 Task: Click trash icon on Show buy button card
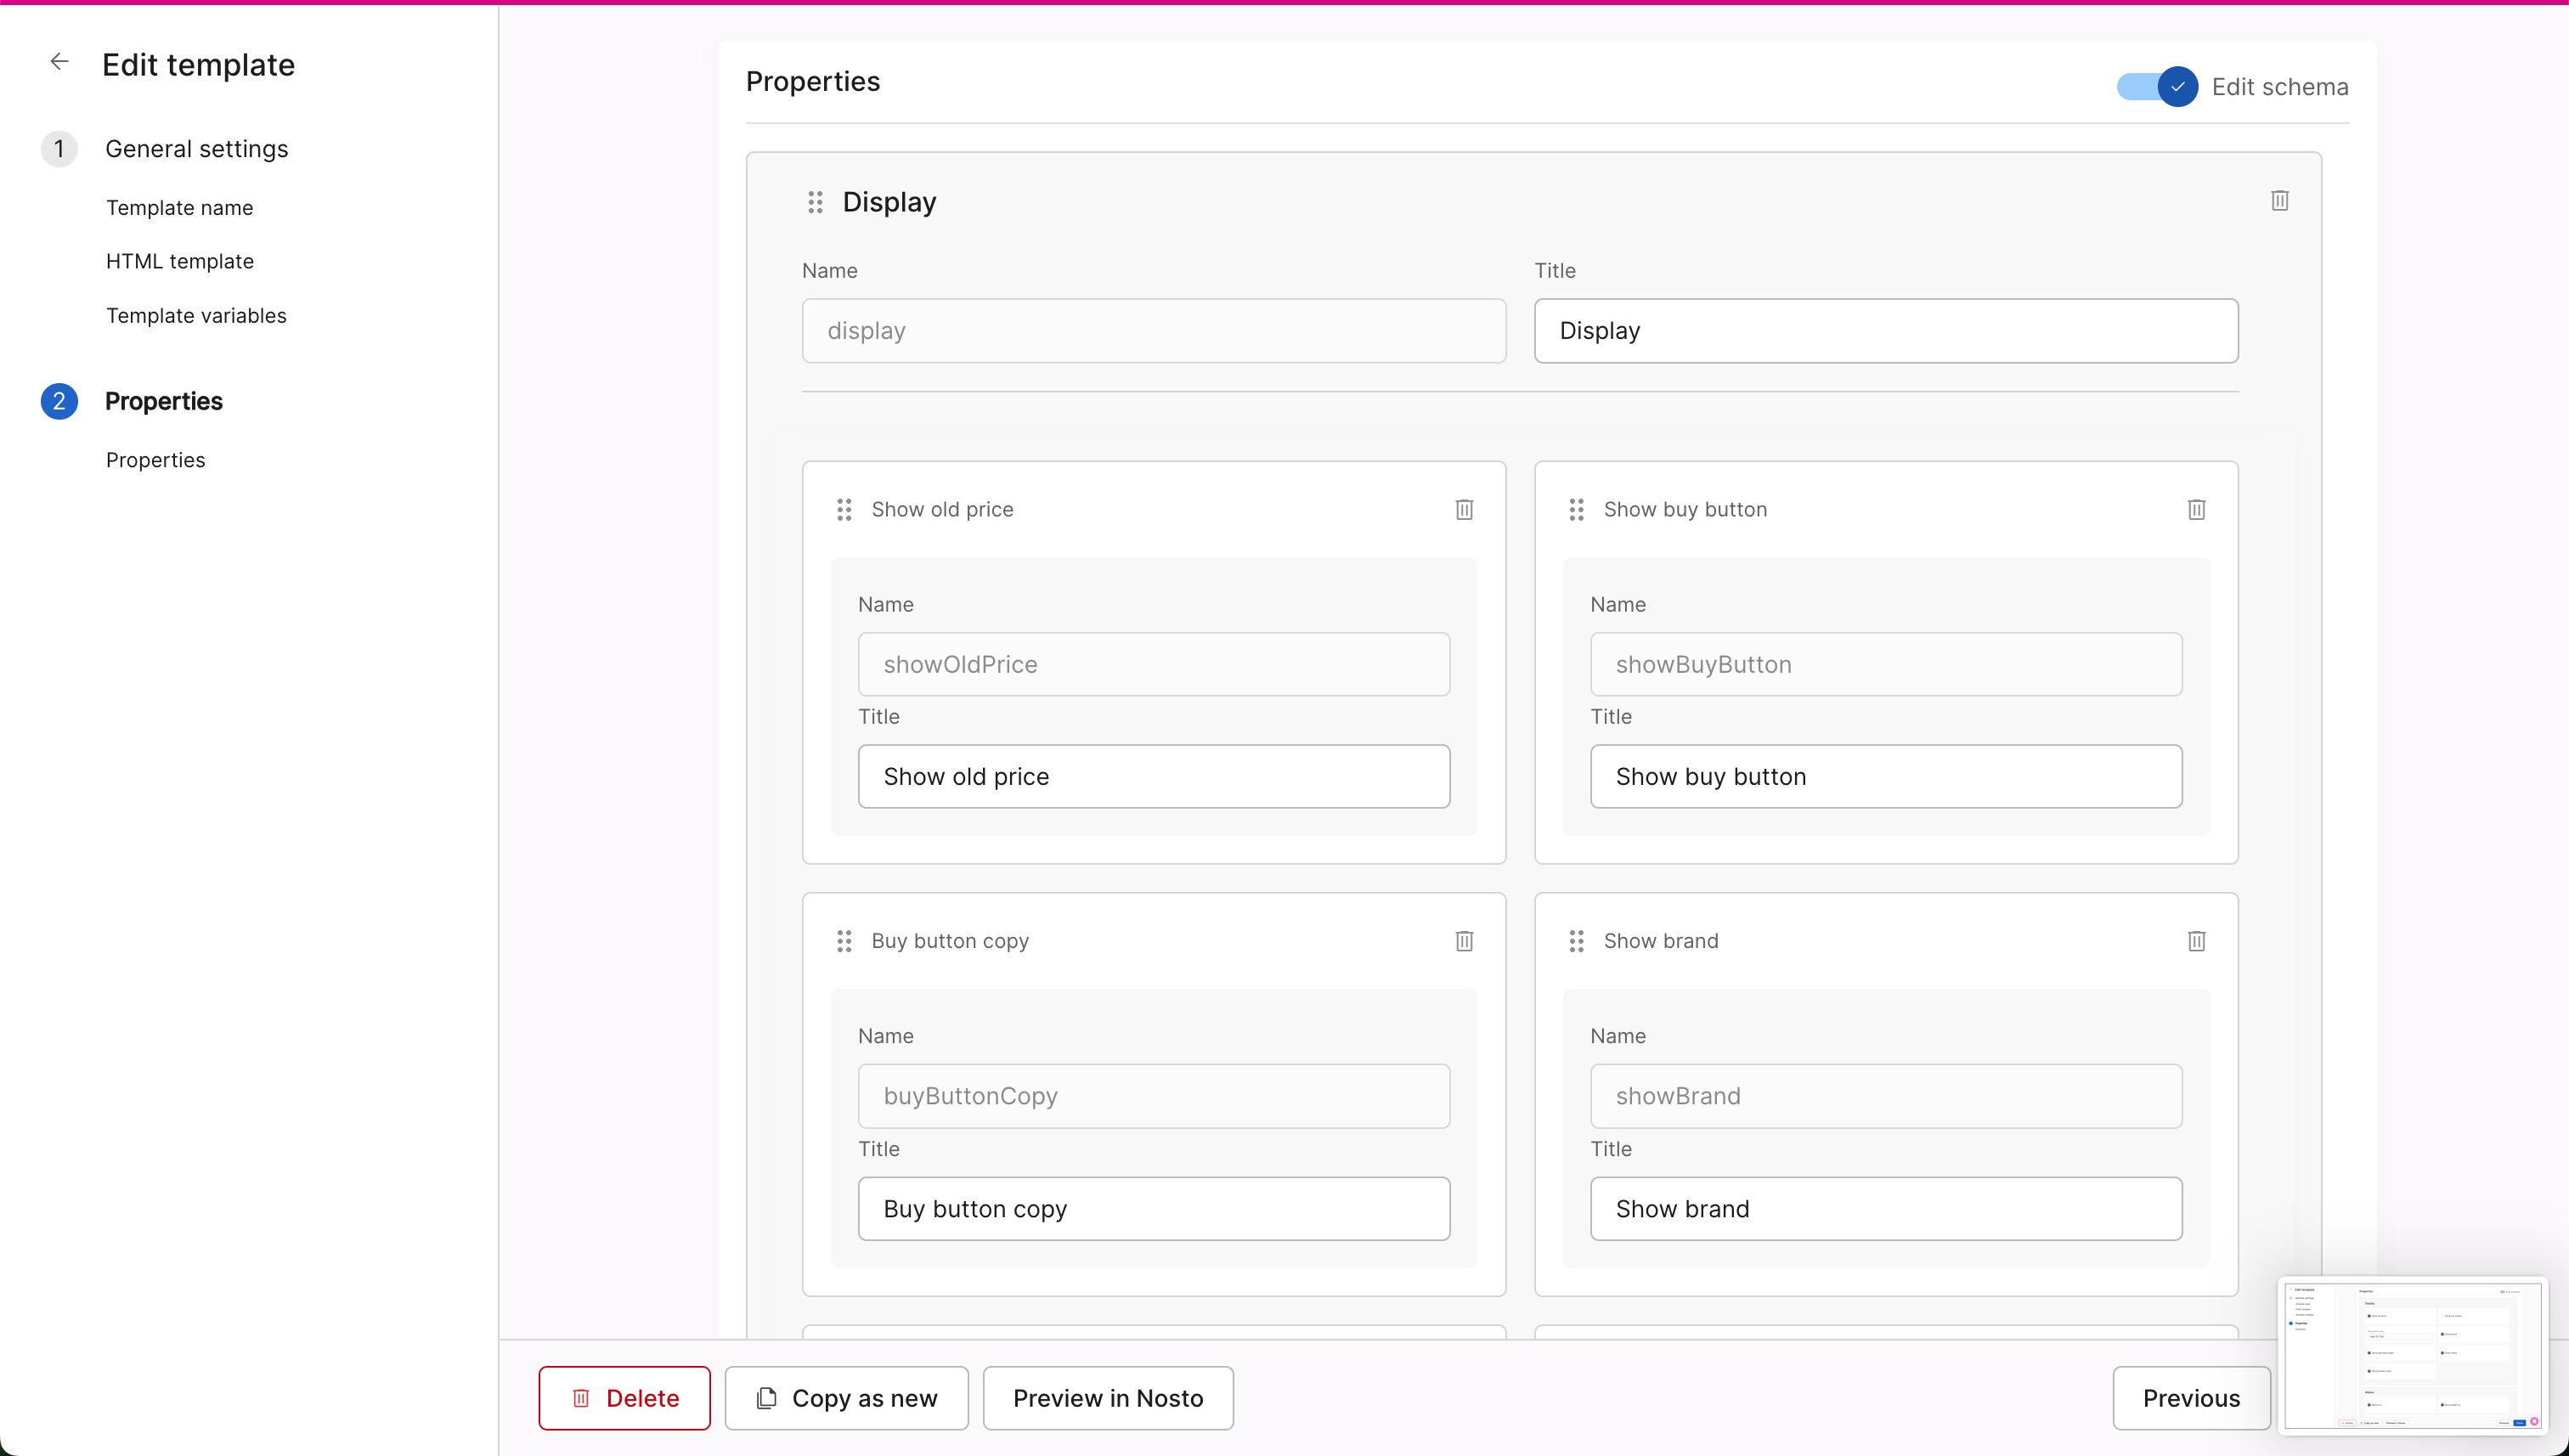[x=2196, y=510]
